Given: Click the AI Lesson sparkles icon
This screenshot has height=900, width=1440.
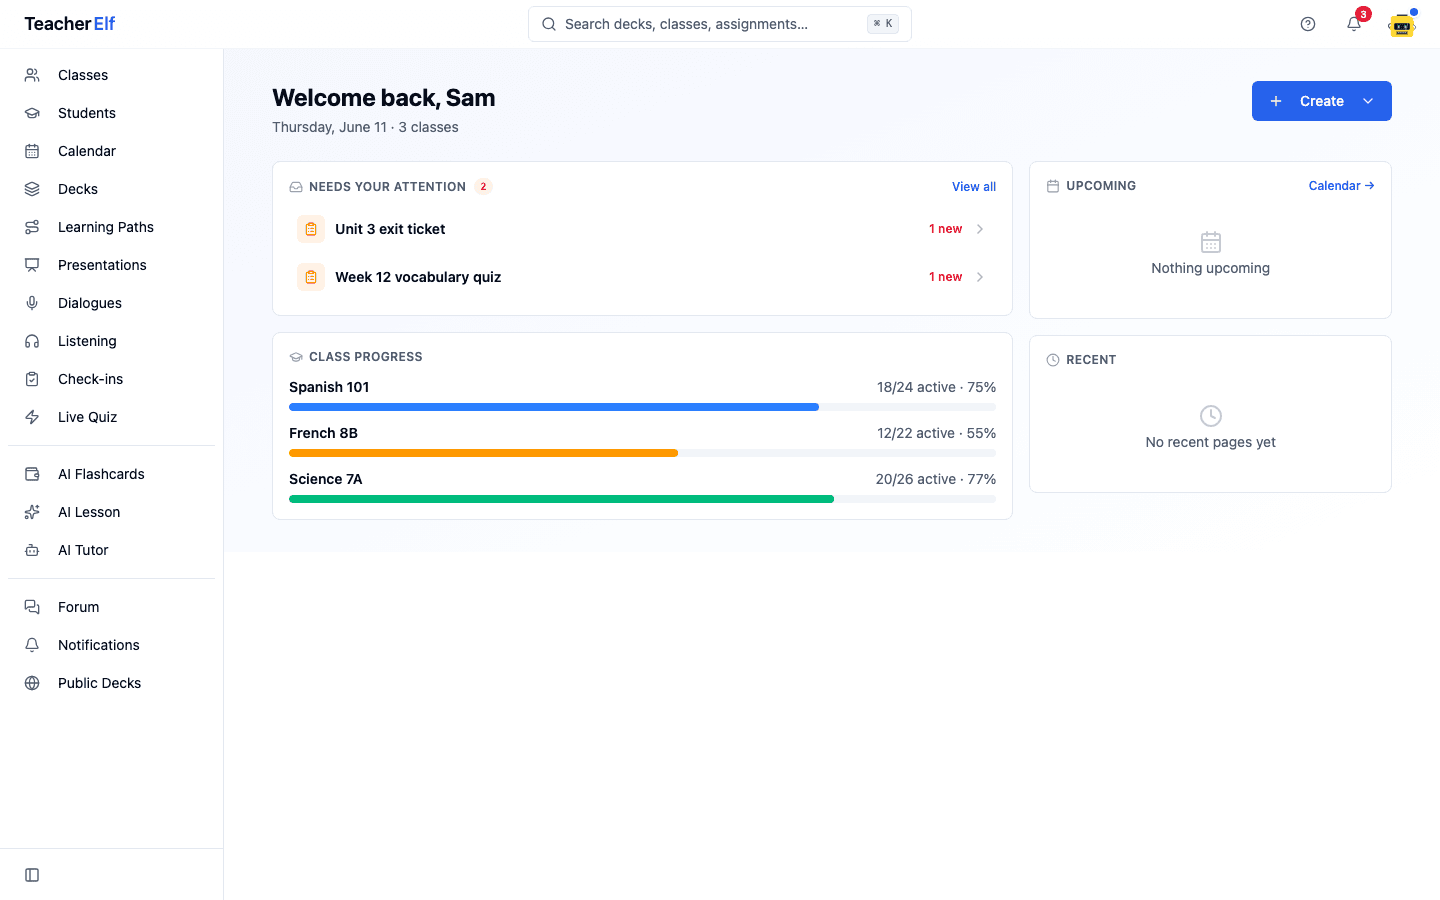Looking at the screenshot, I should pyautogui.click(x=32, y=512).
